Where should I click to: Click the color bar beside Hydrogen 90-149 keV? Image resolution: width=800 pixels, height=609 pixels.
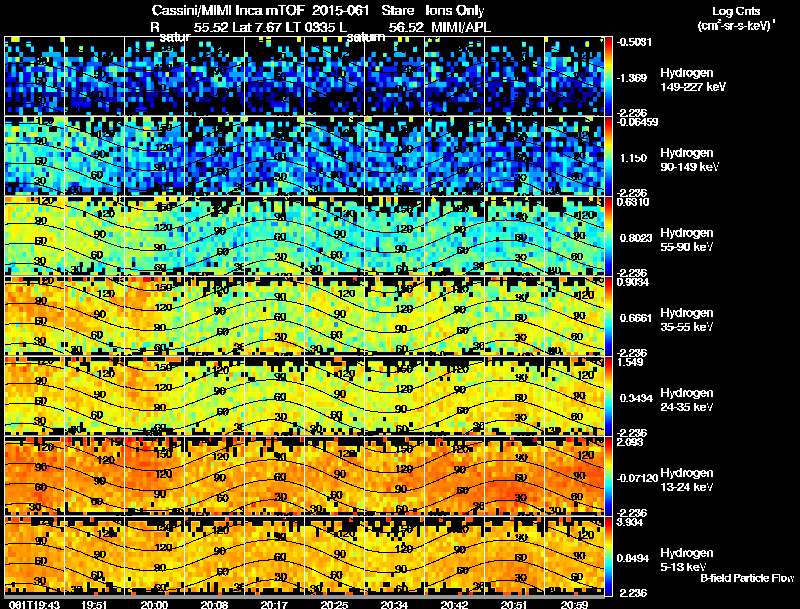click(608, 156)
